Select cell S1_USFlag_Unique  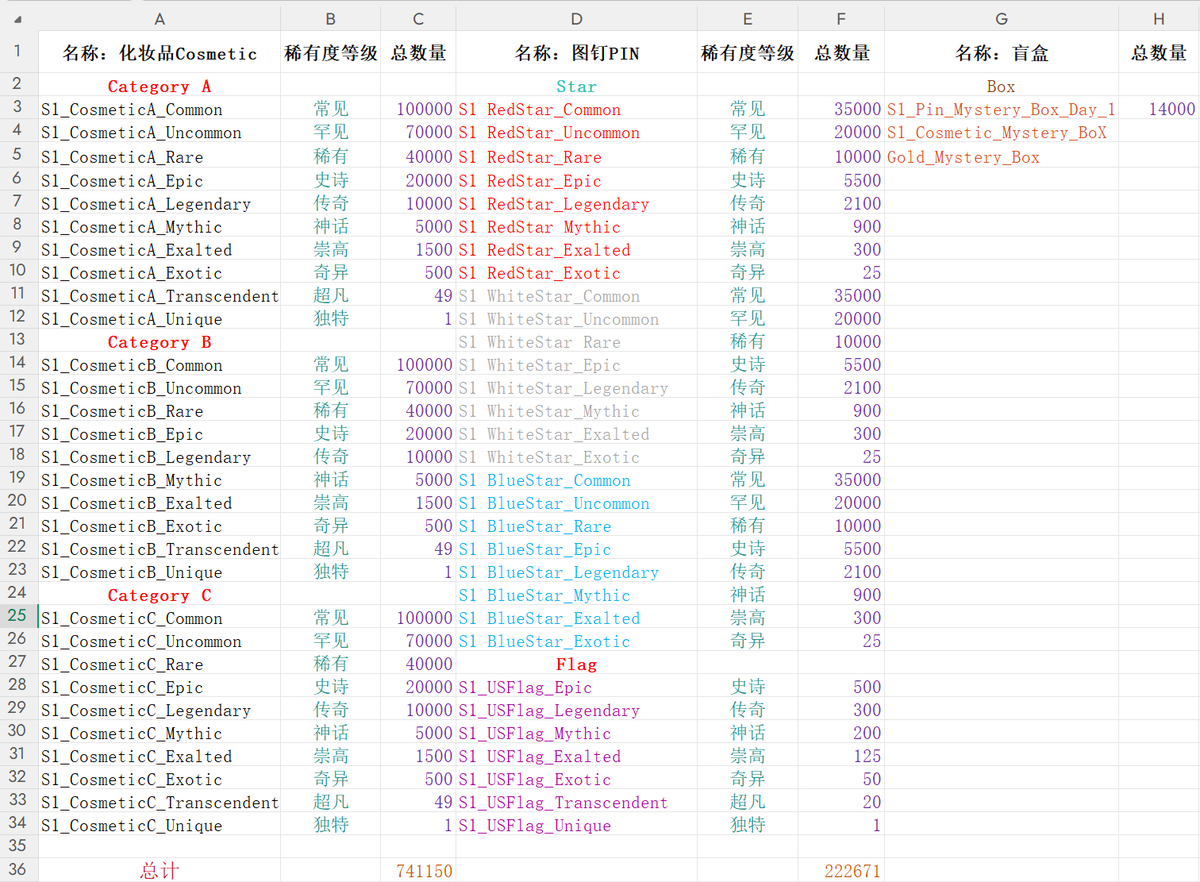pyautogui.click(x=577, y=825)
